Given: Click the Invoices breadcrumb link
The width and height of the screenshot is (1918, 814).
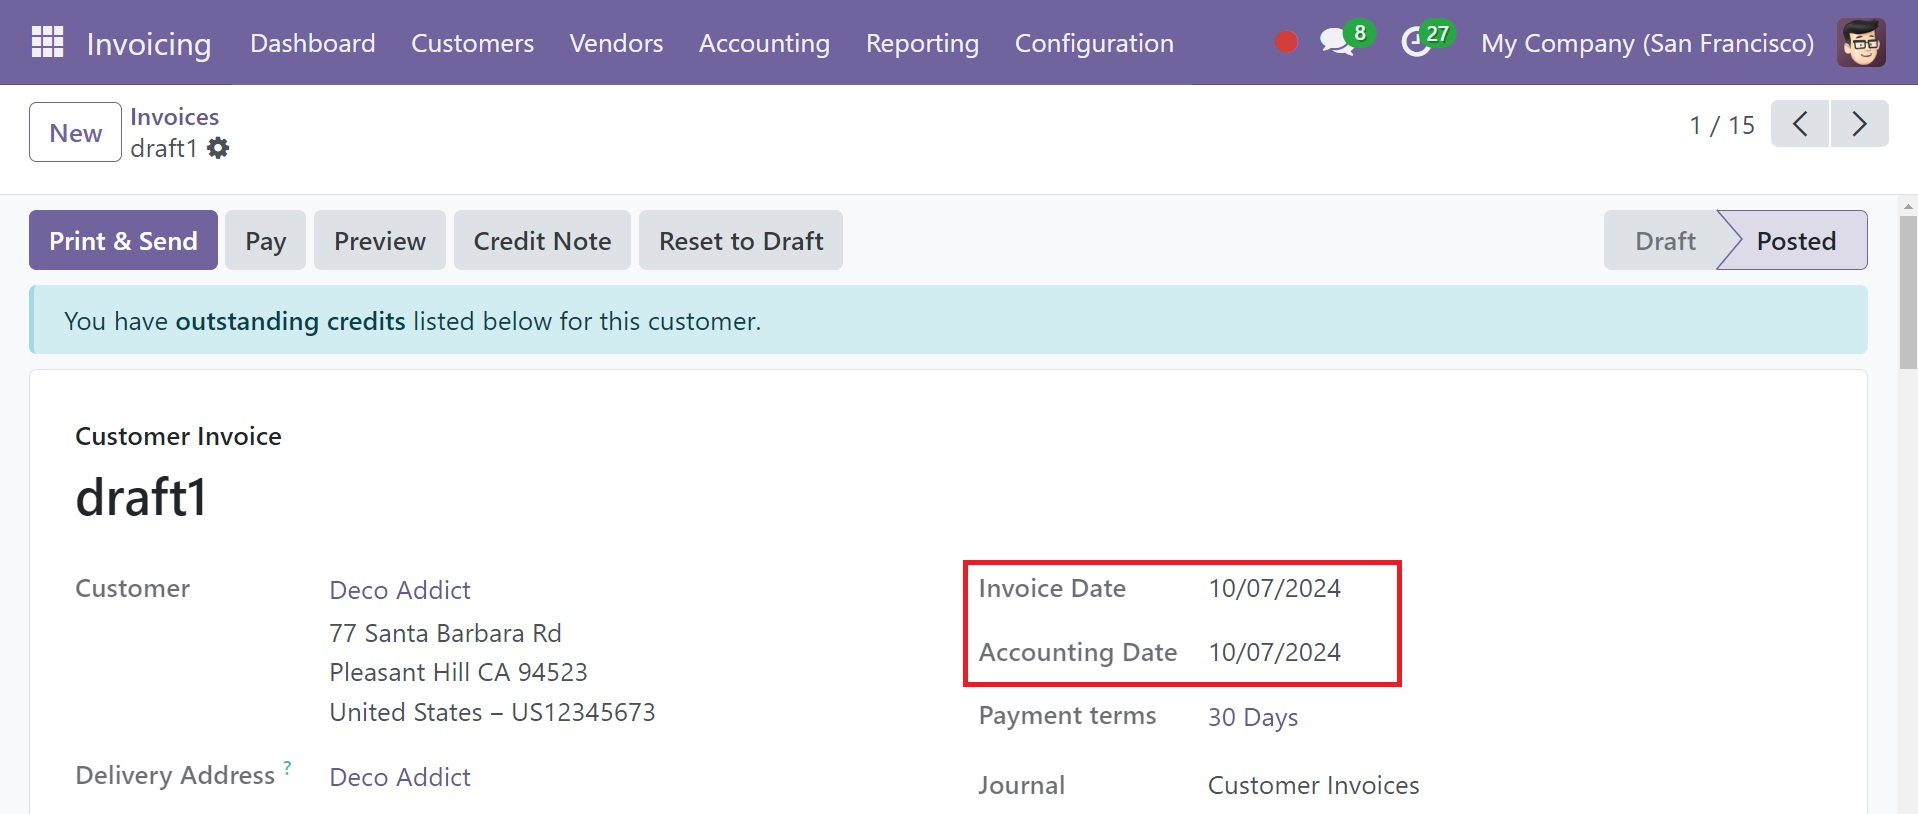Looking at the screenshot, I should 174,116.
